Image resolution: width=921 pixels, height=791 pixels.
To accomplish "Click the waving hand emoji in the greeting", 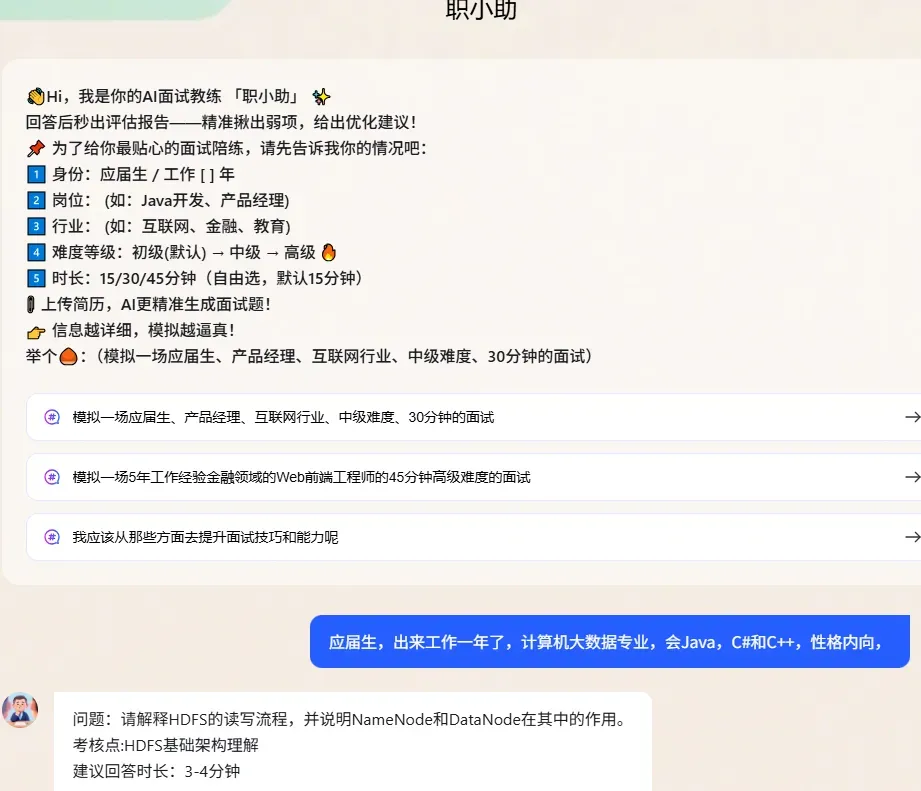I will click(36, 96).
